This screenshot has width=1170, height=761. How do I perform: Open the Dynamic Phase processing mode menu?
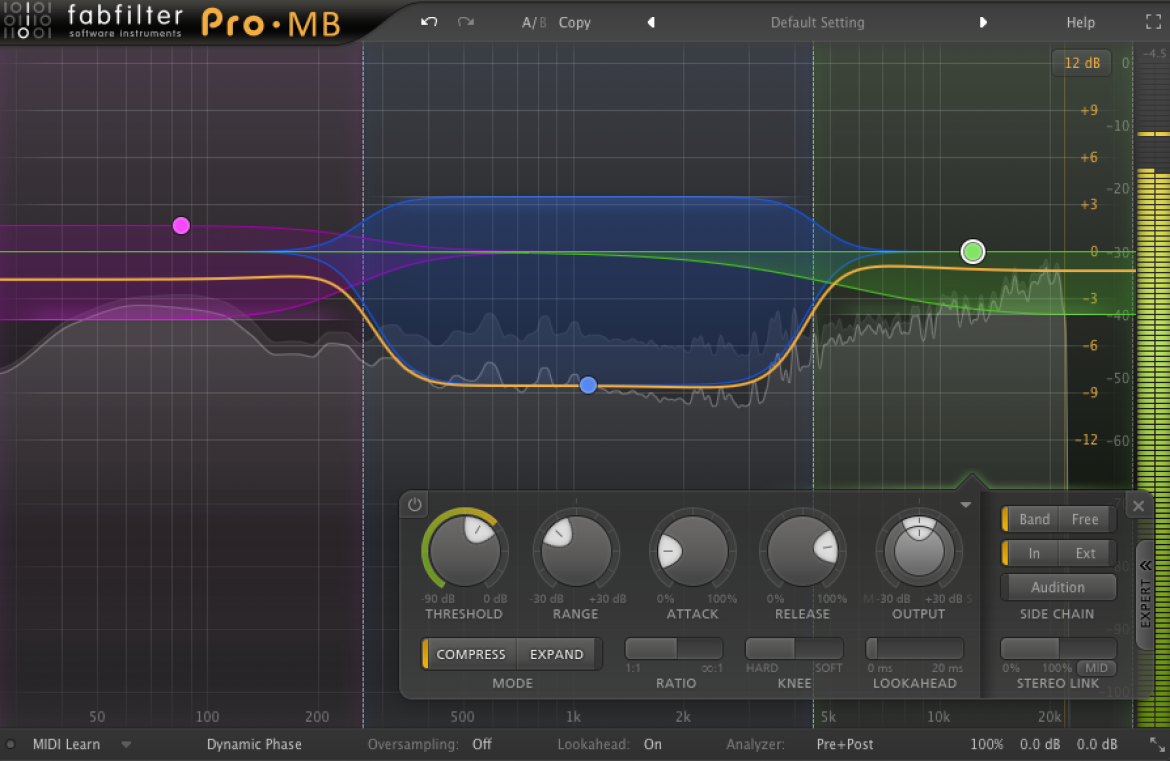(254, 744)
